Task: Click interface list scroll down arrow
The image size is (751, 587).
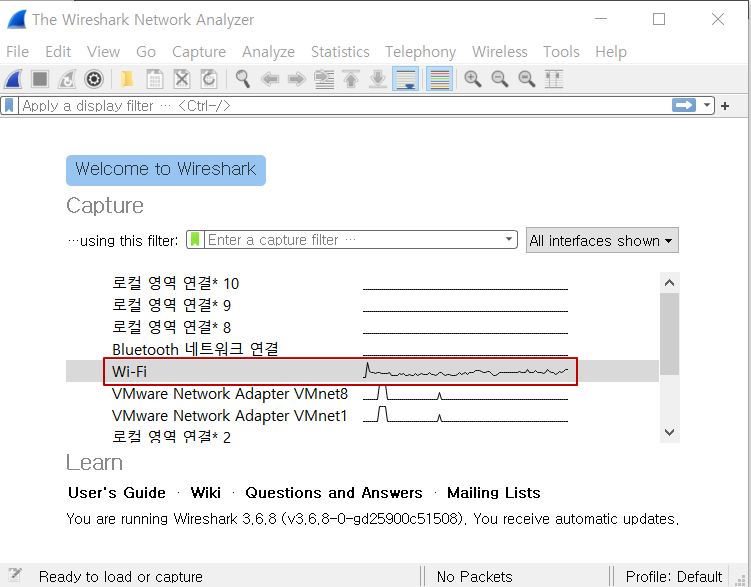Action: pyautogui.click(x=670, y=432)
